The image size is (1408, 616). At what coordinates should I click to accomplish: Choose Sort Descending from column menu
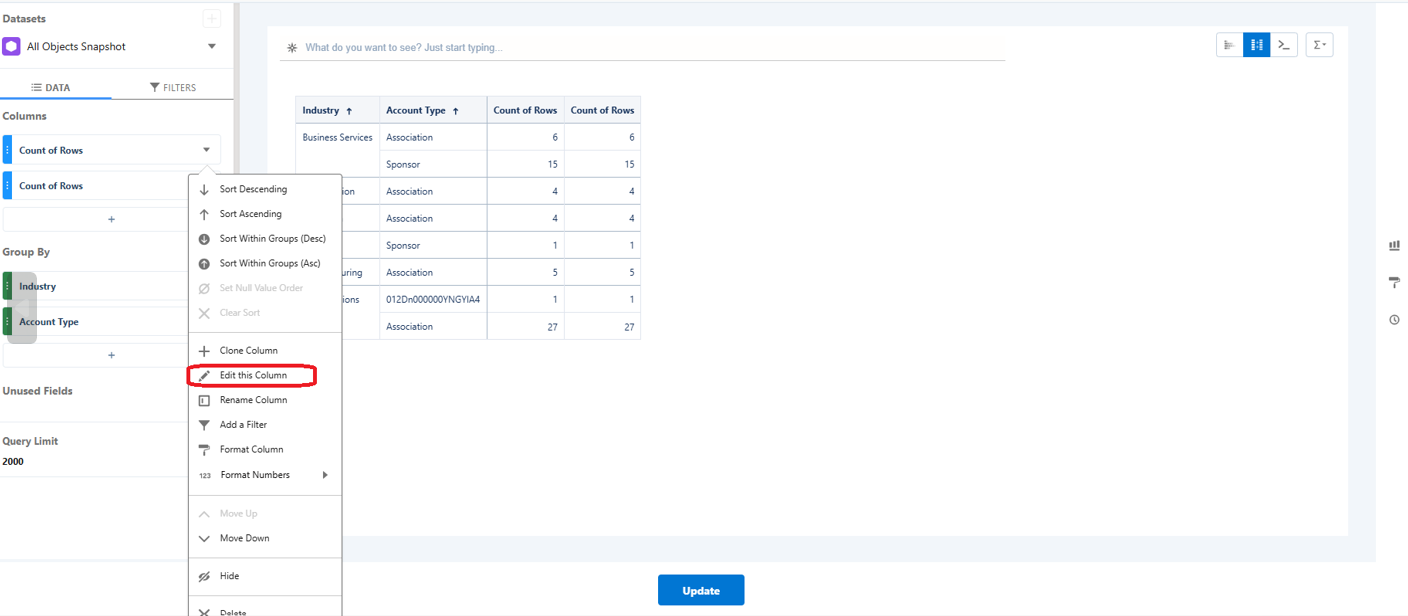click(252, 188)
